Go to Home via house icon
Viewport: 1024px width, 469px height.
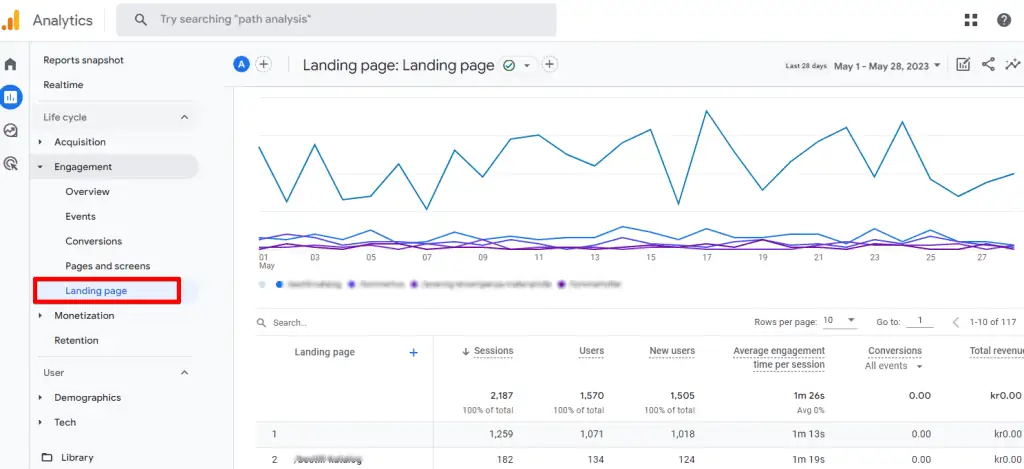10,65
